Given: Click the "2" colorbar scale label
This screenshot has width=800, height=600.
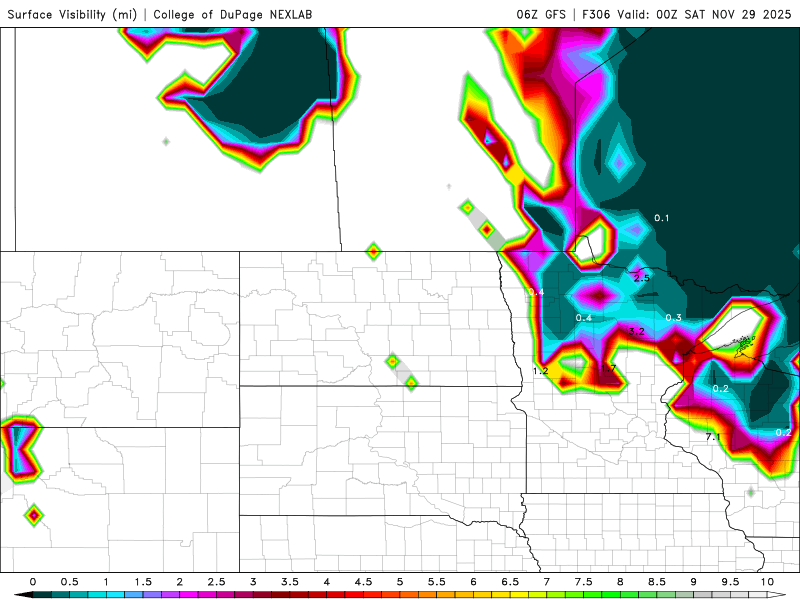Looking at the screenshot, I should pyautogui.click(x=180, y=582).
